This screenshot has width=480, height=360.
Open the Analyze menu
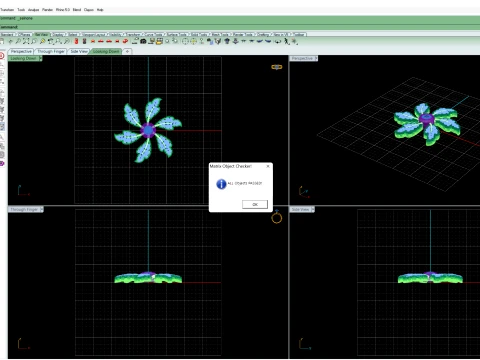[33, 10]
